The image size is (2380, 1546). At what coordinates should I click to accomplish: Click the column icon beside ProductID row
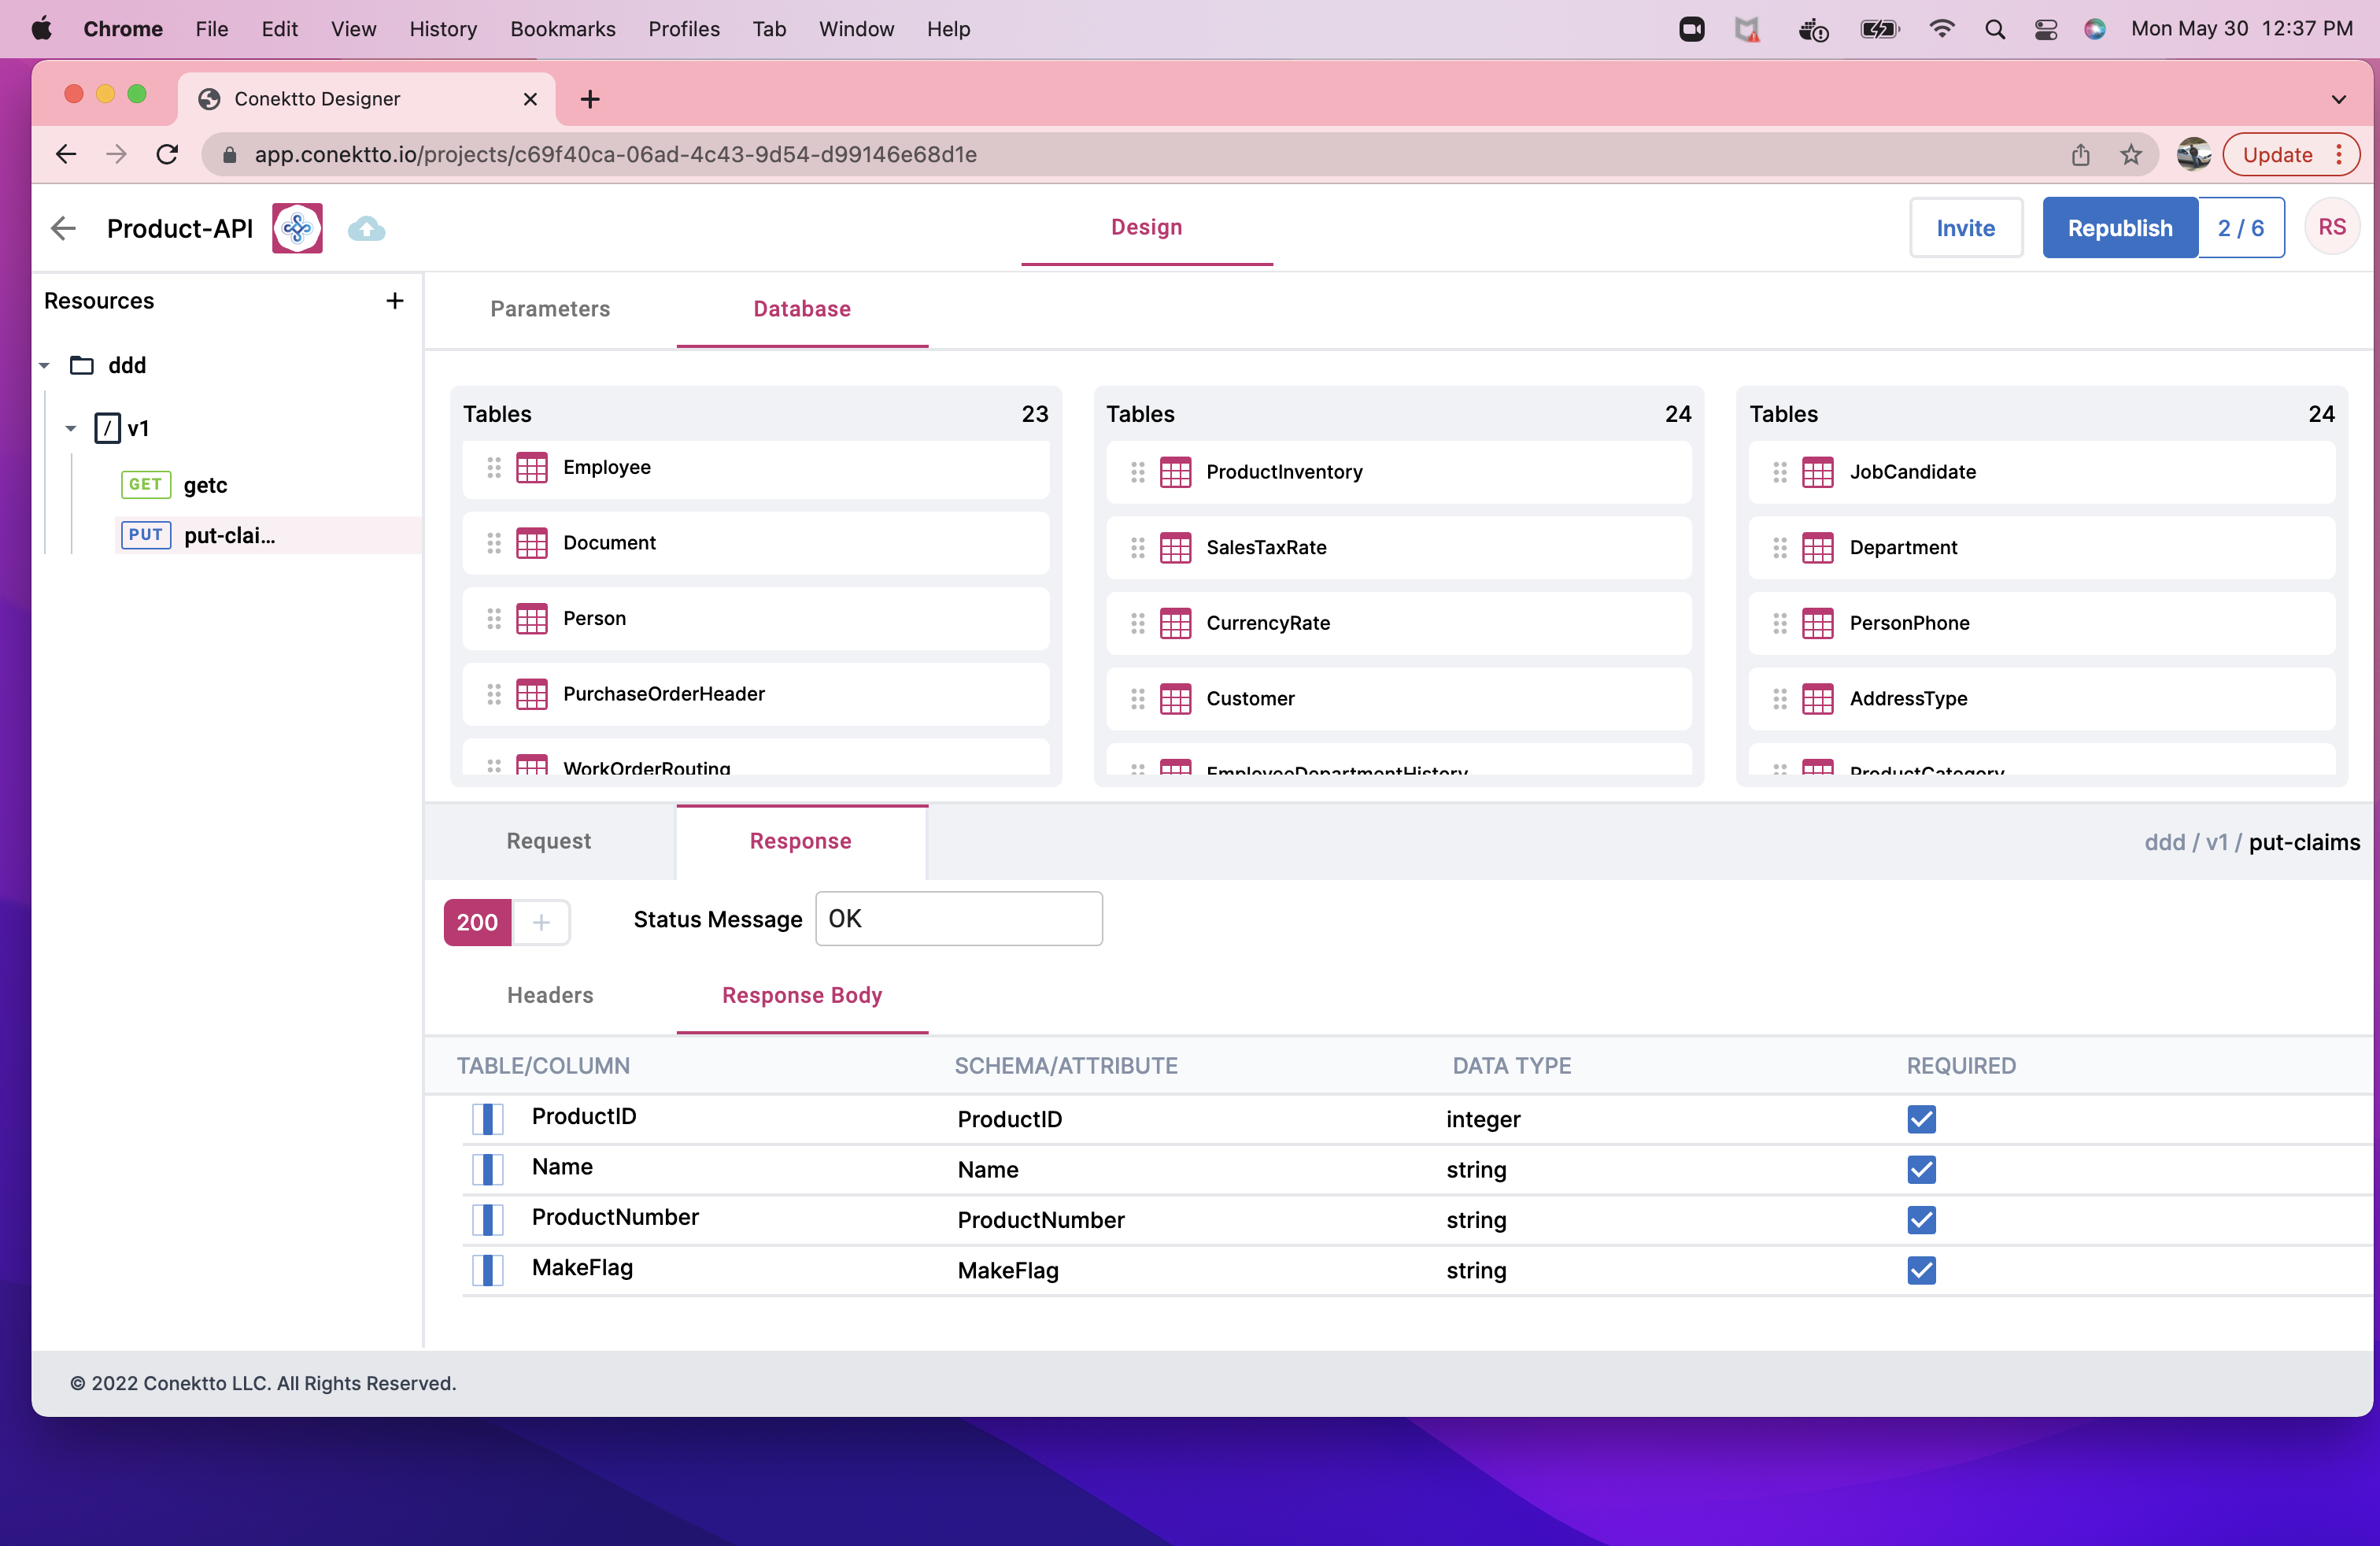[x=487, y=1118]
